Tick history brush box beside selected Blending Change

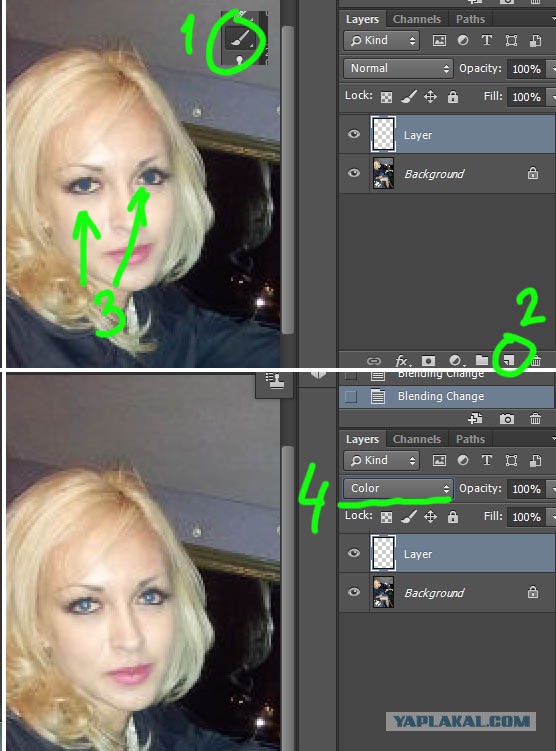pyautogui.click(x=351, y=397)
